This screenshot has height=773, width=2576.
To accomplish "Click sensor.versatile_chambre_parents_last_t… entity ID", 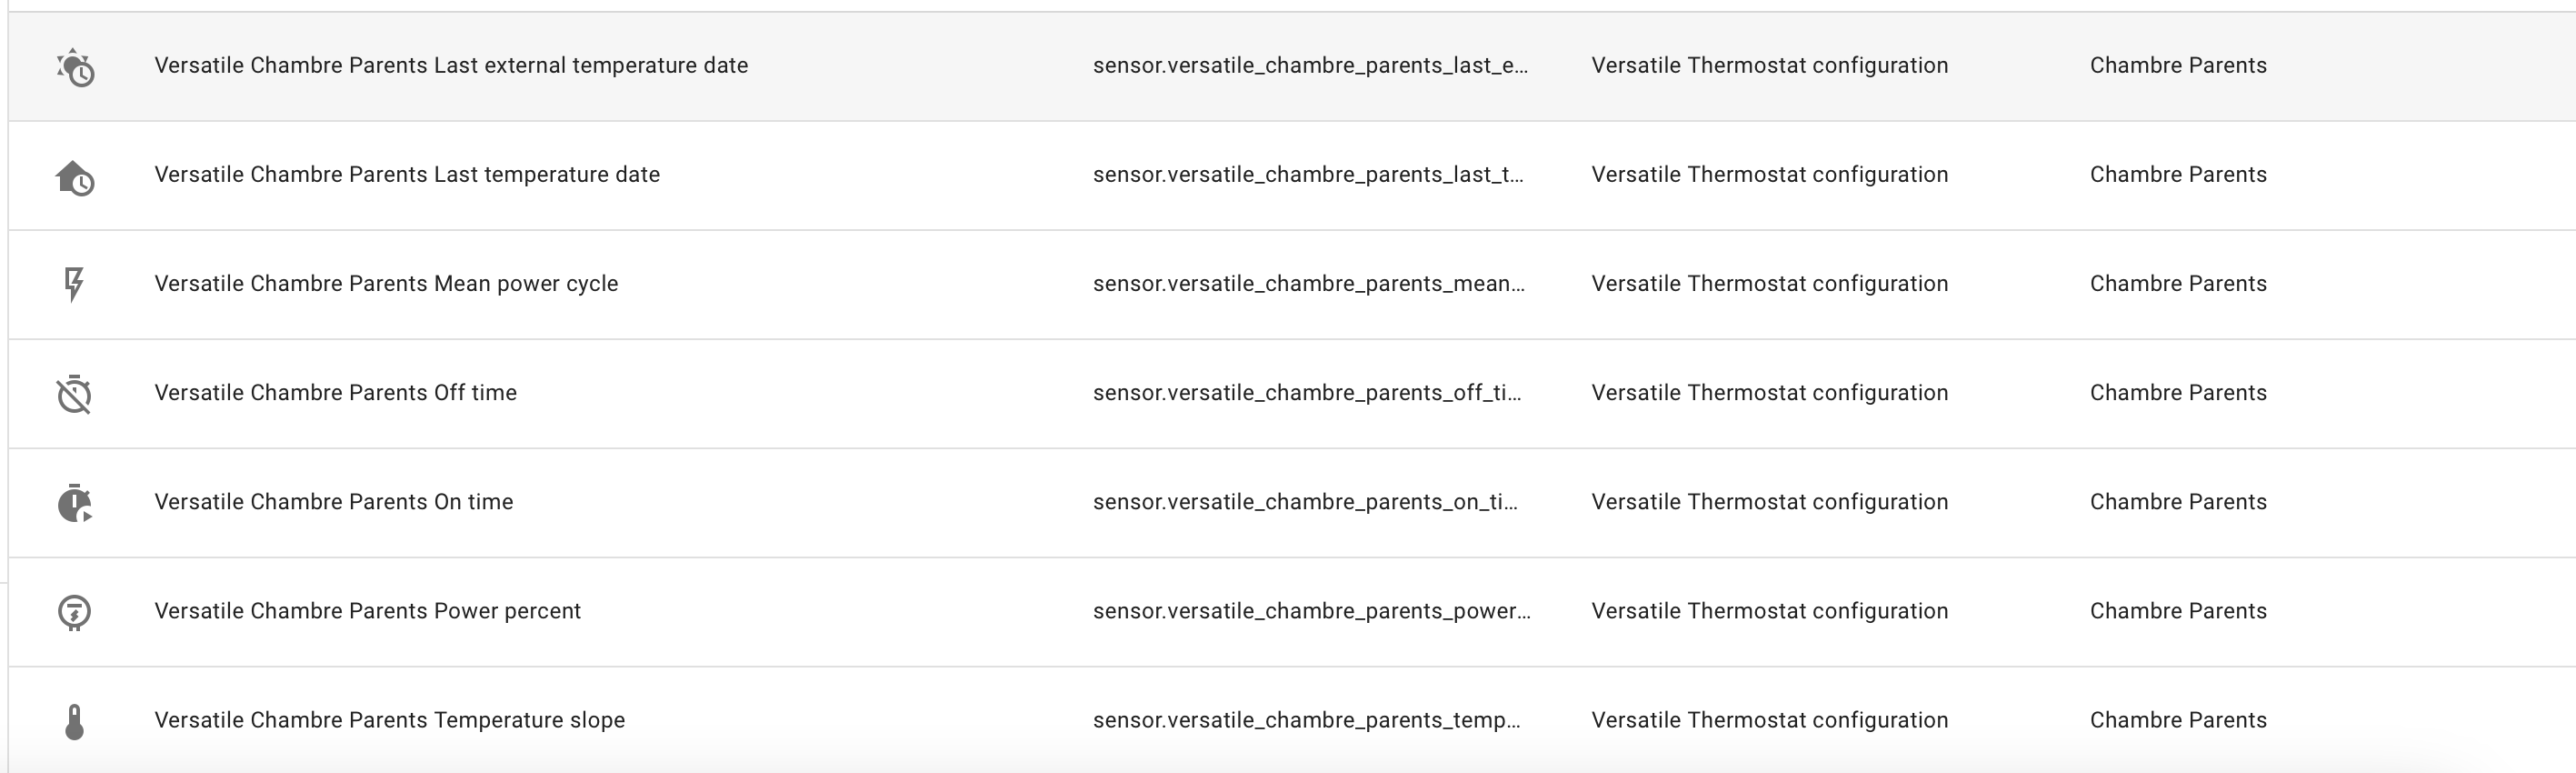I will [1308, 174].
